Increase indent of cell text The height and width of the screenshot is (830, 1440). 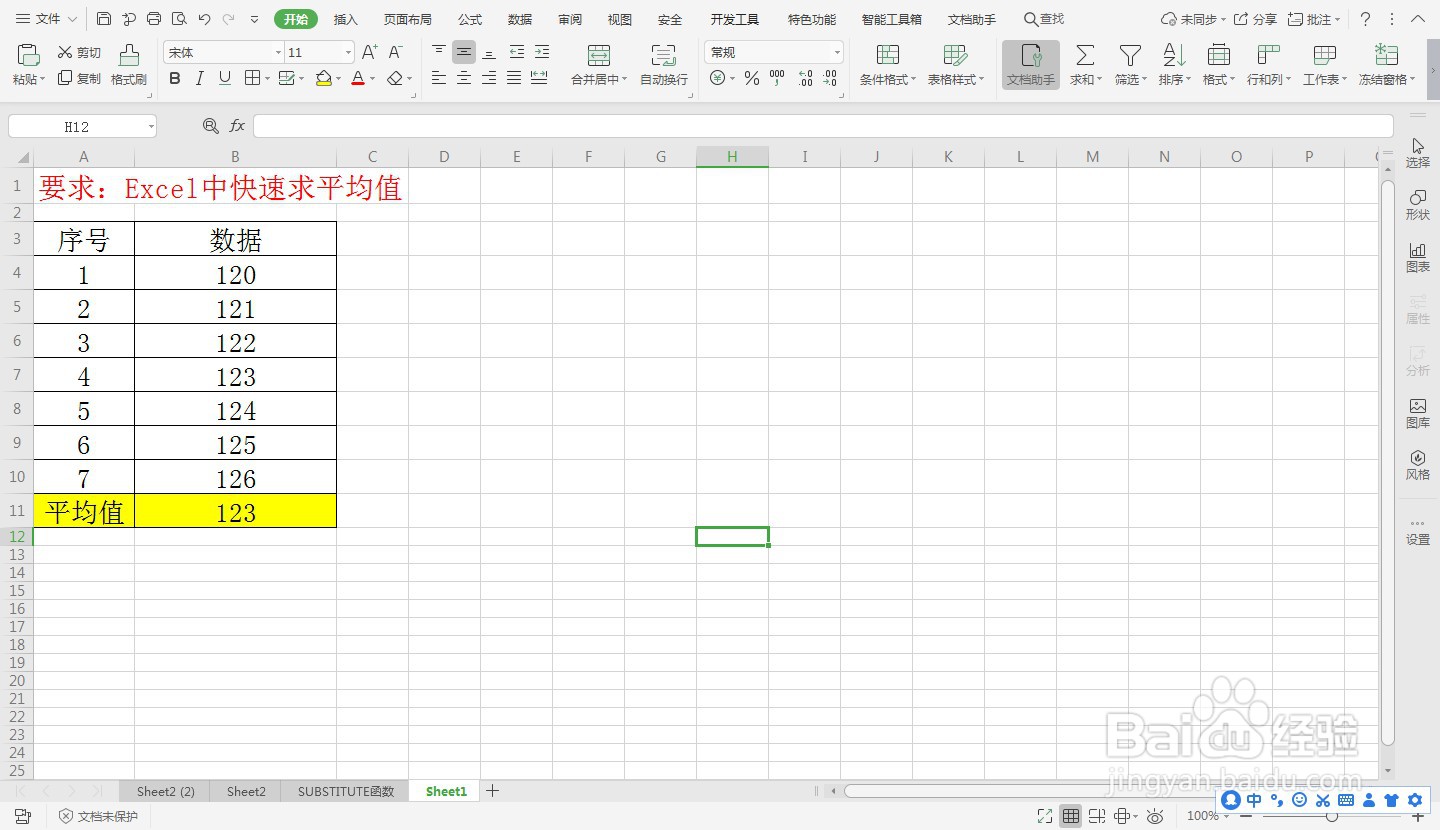541,52
